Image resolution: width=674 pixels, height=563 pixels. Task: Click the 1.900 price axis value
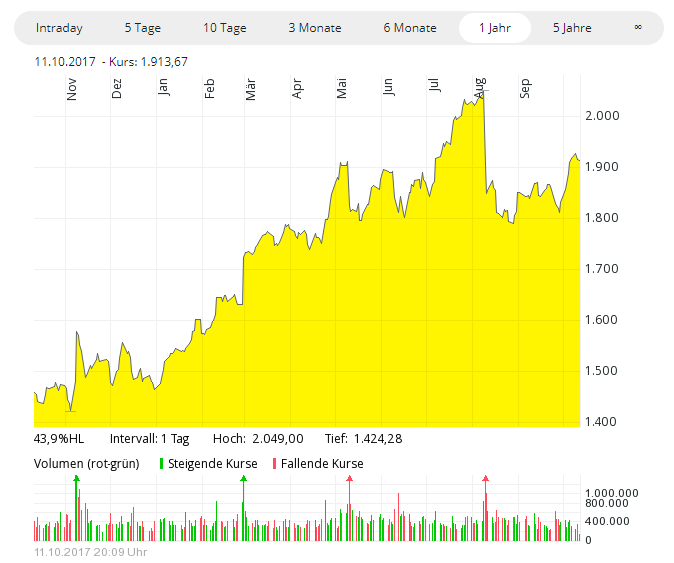click(602, 167)
